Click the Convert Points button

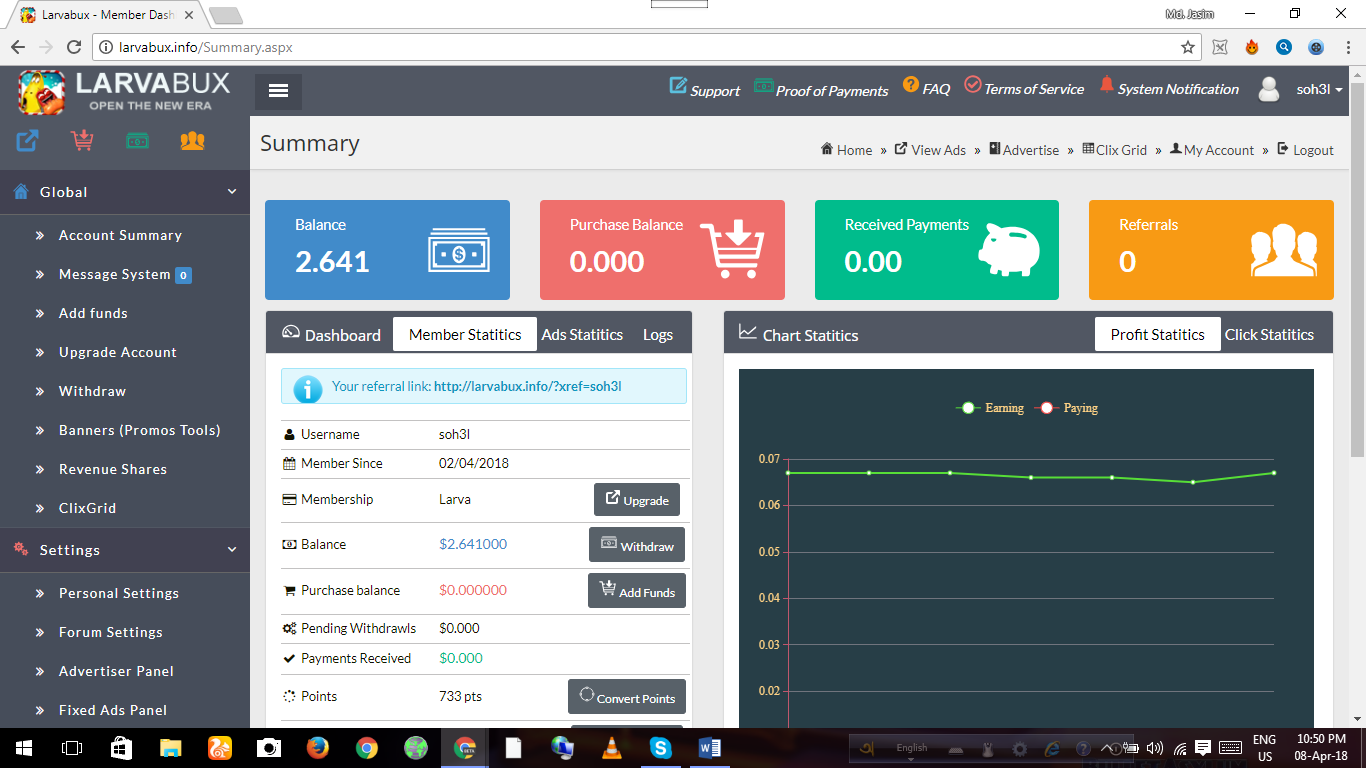(x=627, y=698)
